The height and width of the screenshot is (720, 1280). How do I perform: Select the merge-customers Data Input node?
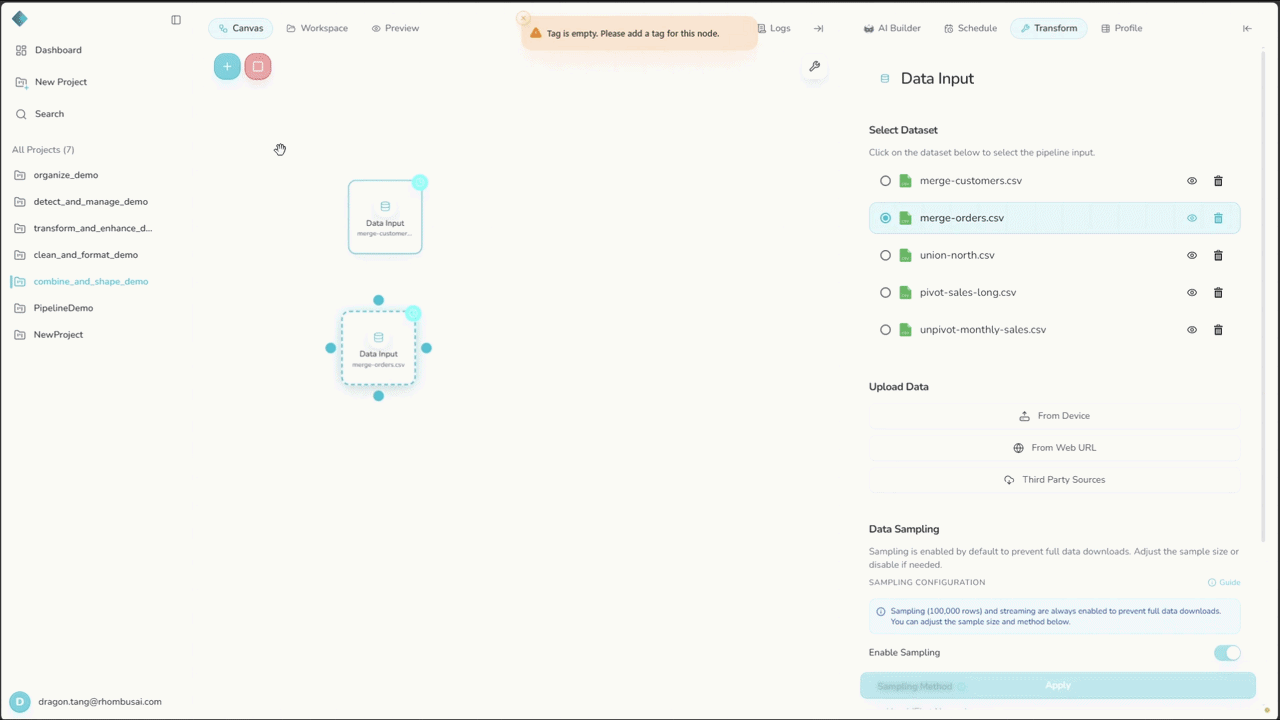pyautogui.click(x=385, y=217)
